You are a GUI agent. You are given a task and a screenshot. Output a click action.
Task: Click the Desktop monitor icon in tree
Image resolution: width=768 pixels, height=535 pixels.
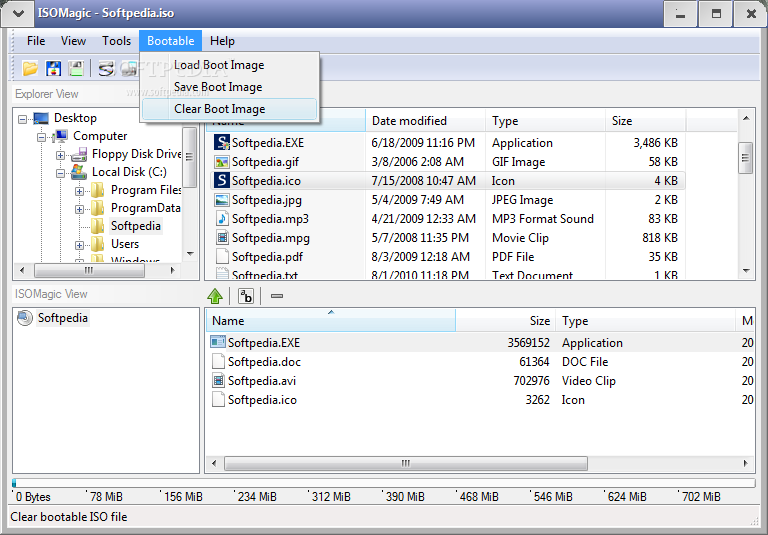pyautogui.click(x=41, y=118)
